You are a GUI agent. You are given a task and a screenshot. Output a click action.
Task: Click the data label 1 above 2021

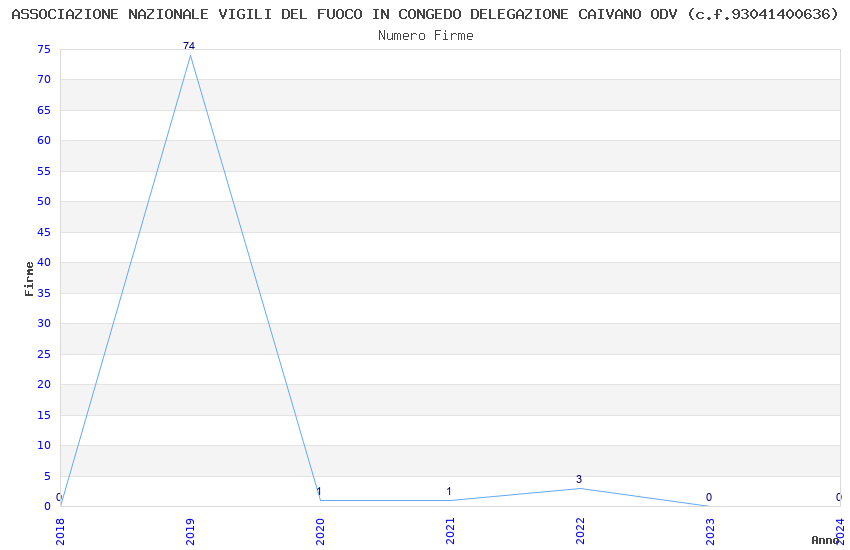[449, 491]
